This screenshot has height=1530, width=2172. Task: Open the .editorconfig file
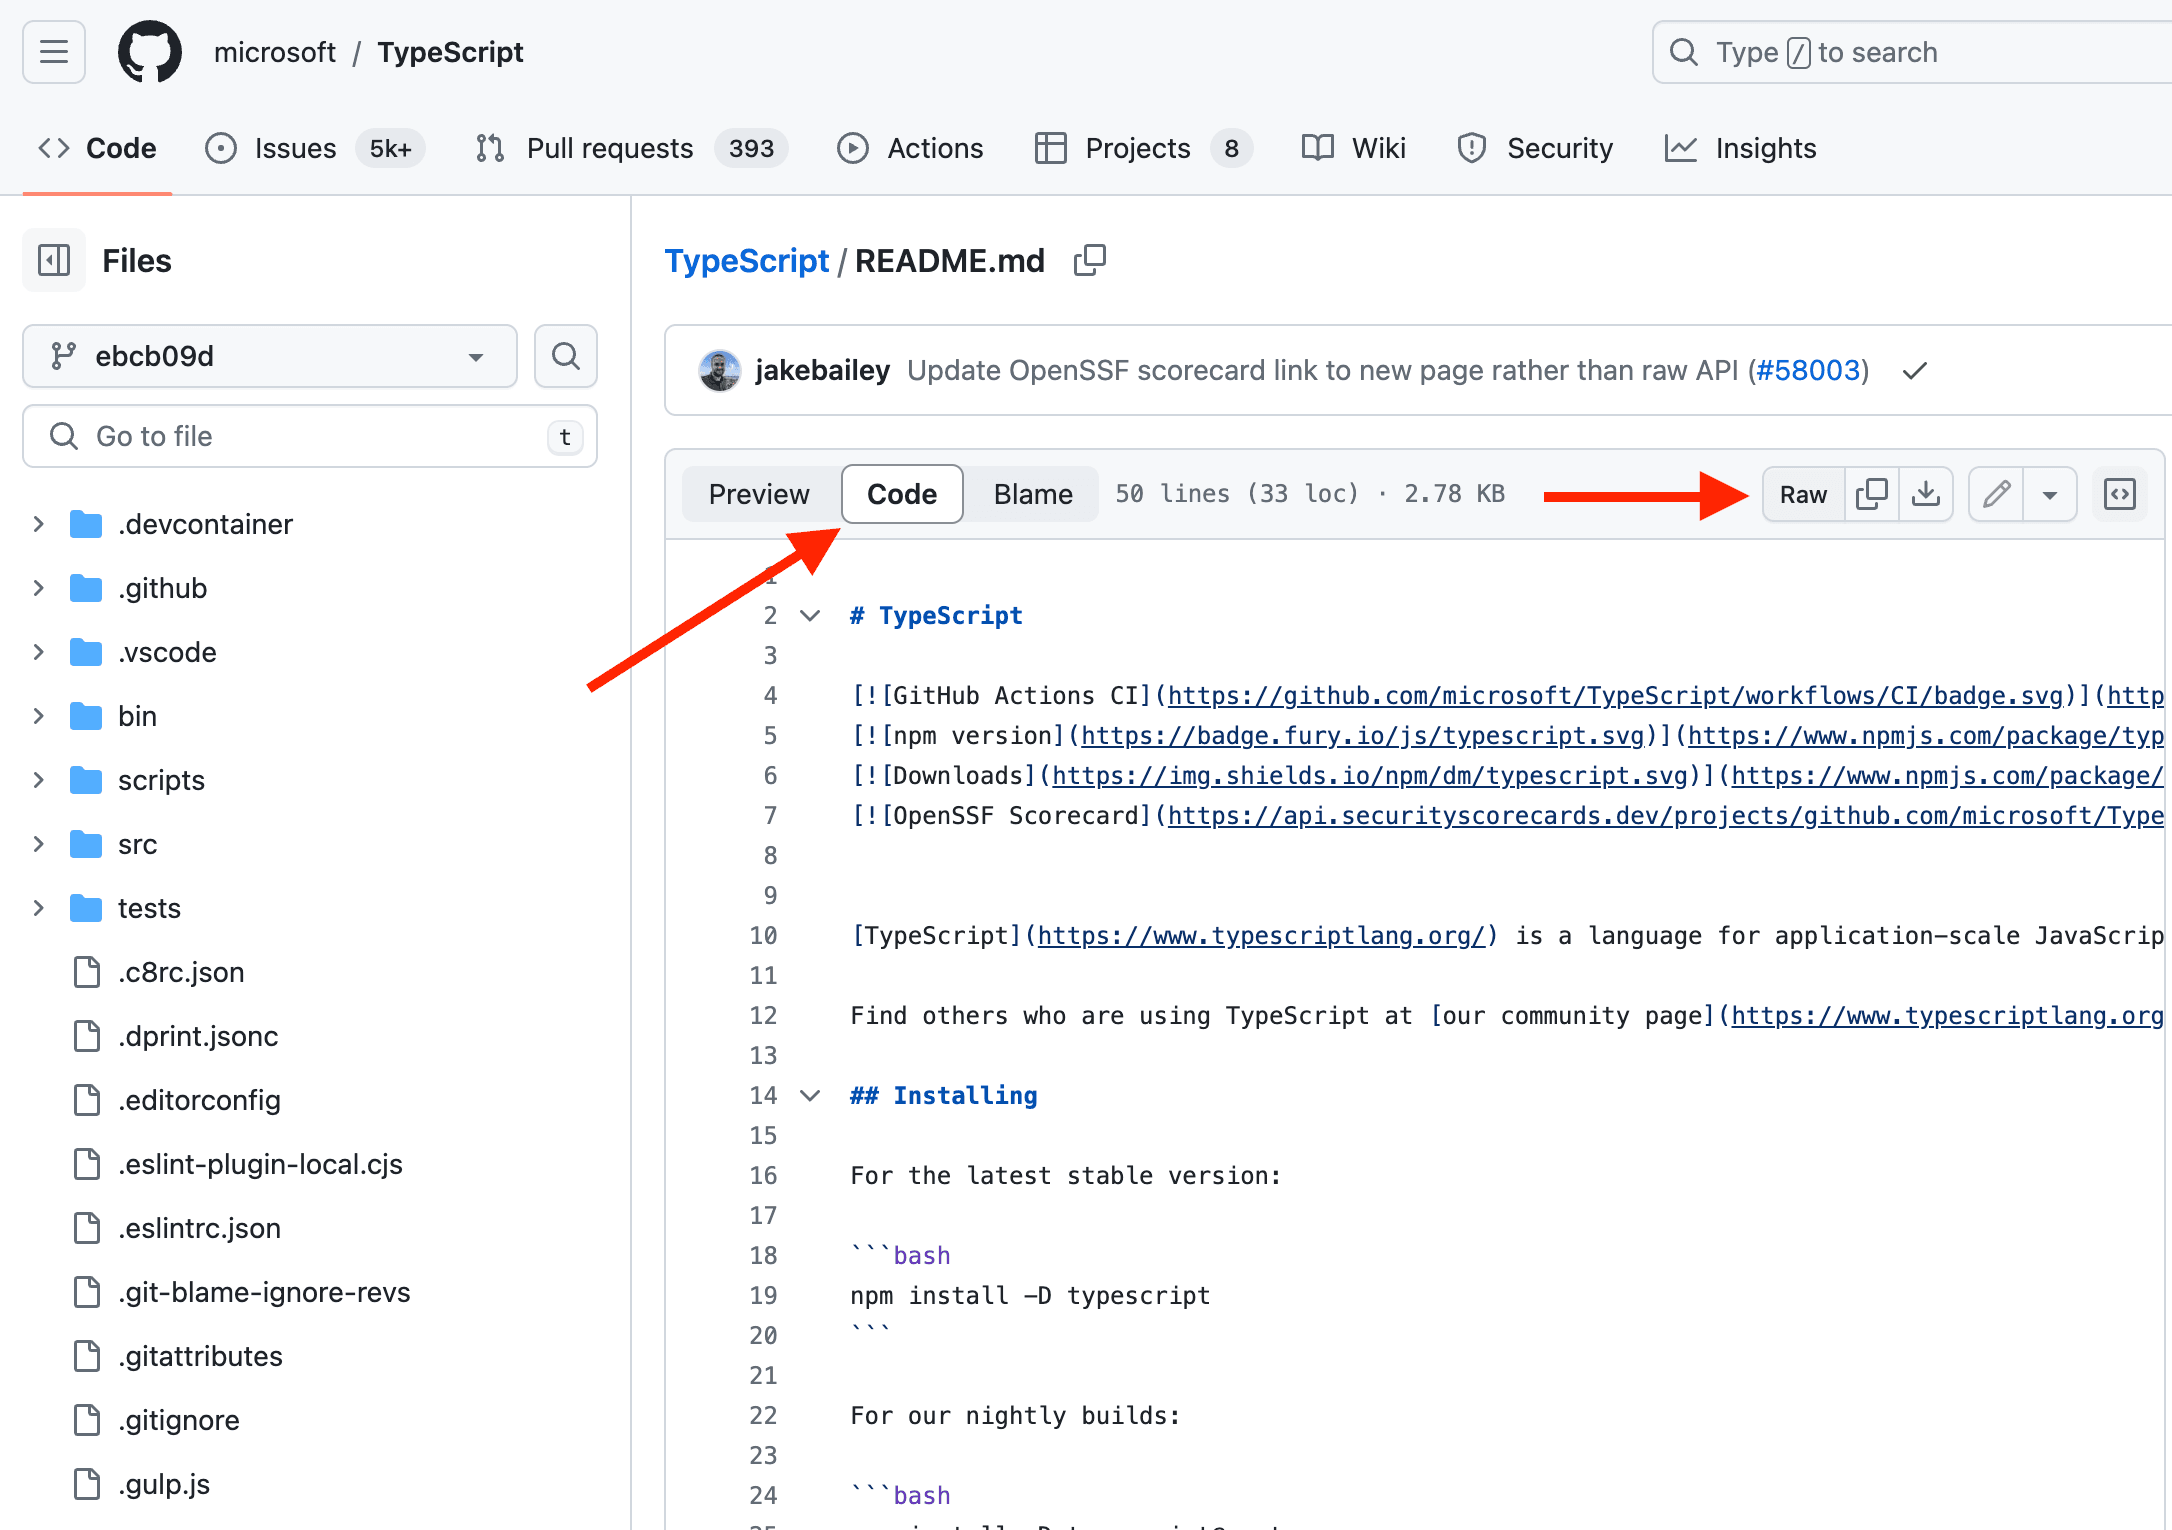click(198, 1100)
